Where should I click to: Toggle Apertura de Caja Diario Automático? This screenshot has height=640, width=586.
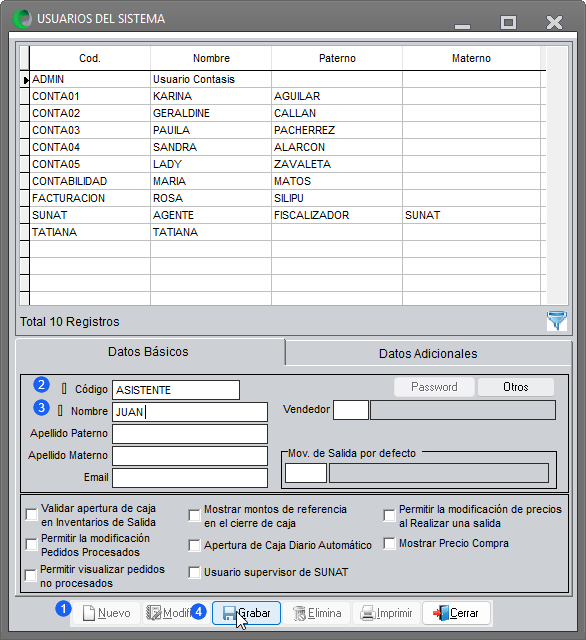click(x=194, y=545)
